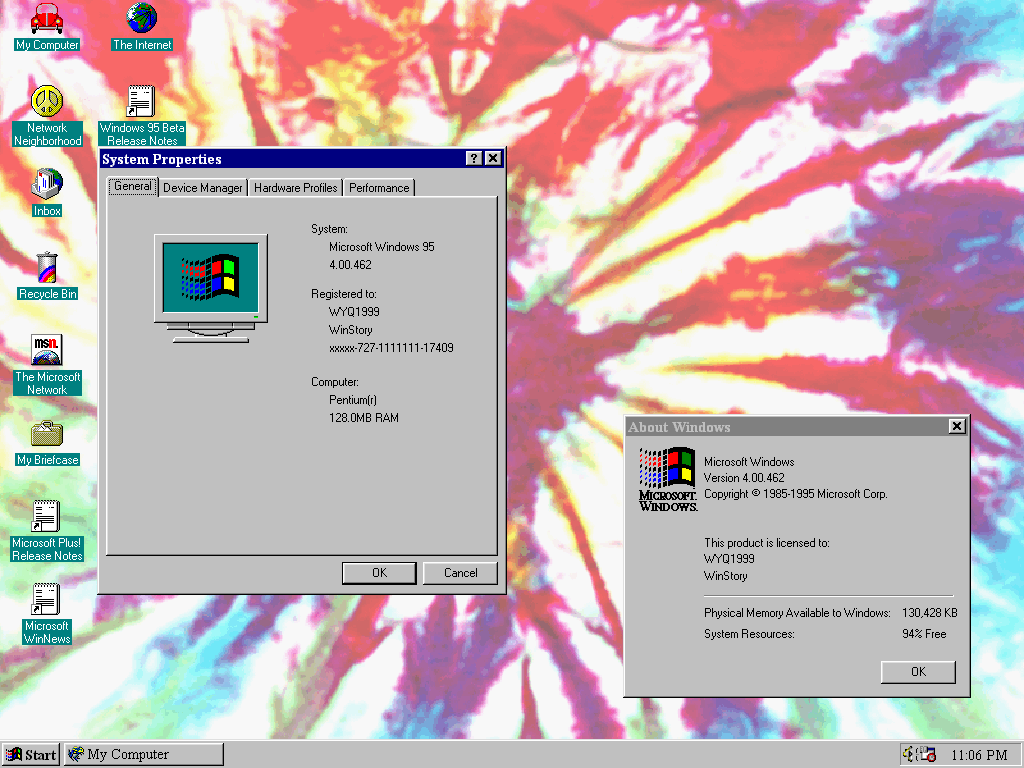This screenshot has width=1024, height=768.
Task: Select My Computer taskbar button
Action: (x=144, y=755)
